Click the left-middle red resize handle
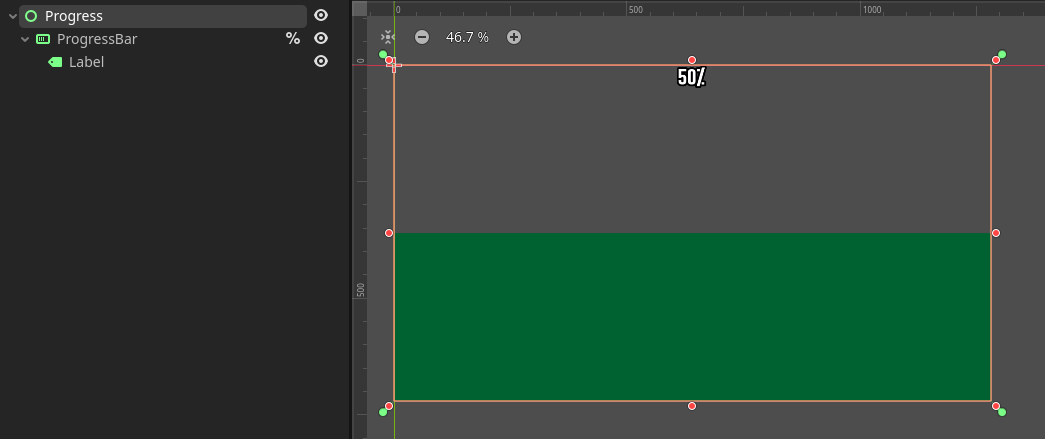Screen dimensions: 1045x439 389,233
